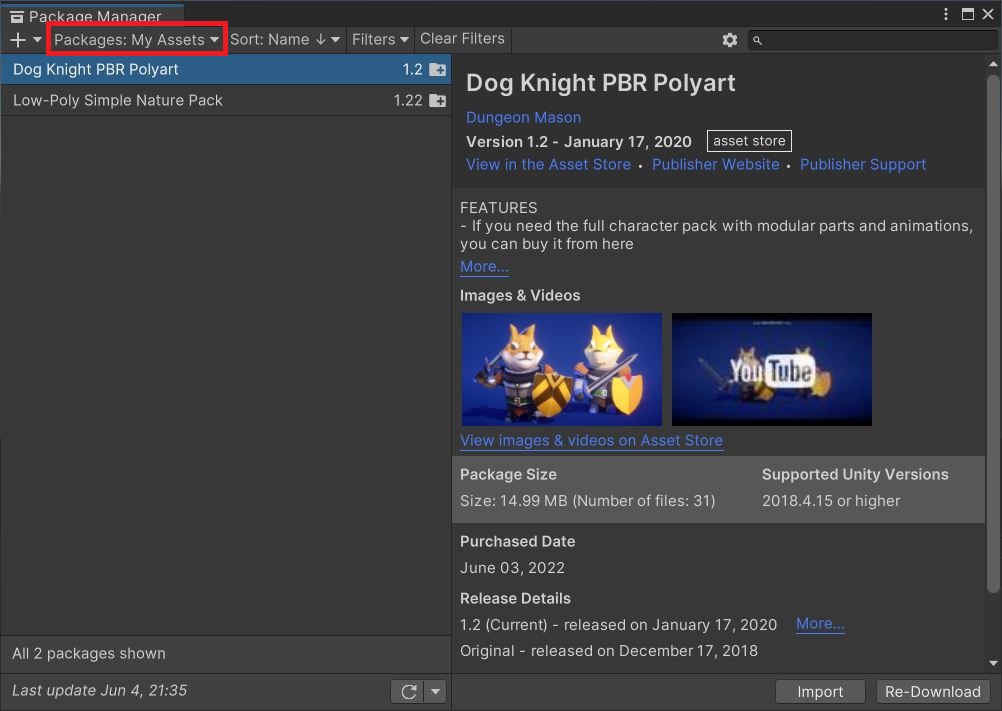Click the details panel vertical scrollbar
The height and width of the screenshot is (711, 1002).
point(993,334)
